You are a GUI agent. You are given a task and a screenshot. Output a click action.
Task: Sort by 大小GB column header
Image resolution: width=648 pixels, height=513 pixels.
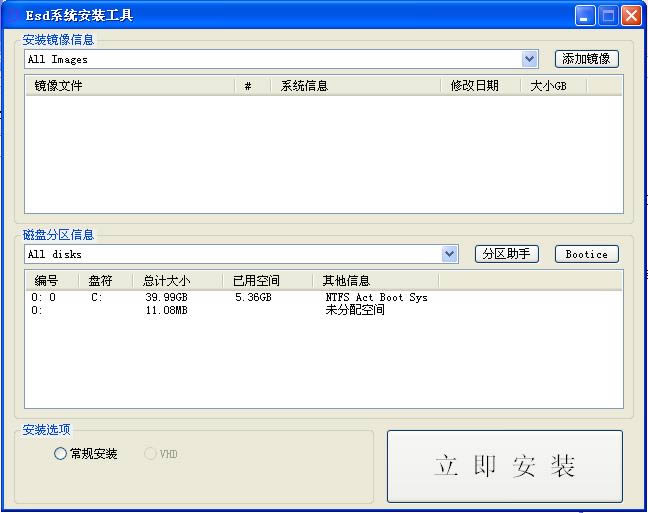tap(553, 86)
